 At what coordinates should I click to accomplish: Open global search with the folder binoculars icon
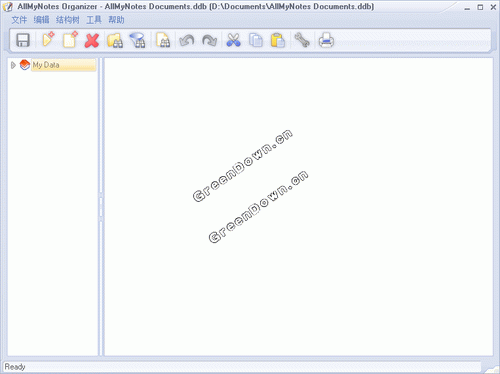[x=115, y=40]
